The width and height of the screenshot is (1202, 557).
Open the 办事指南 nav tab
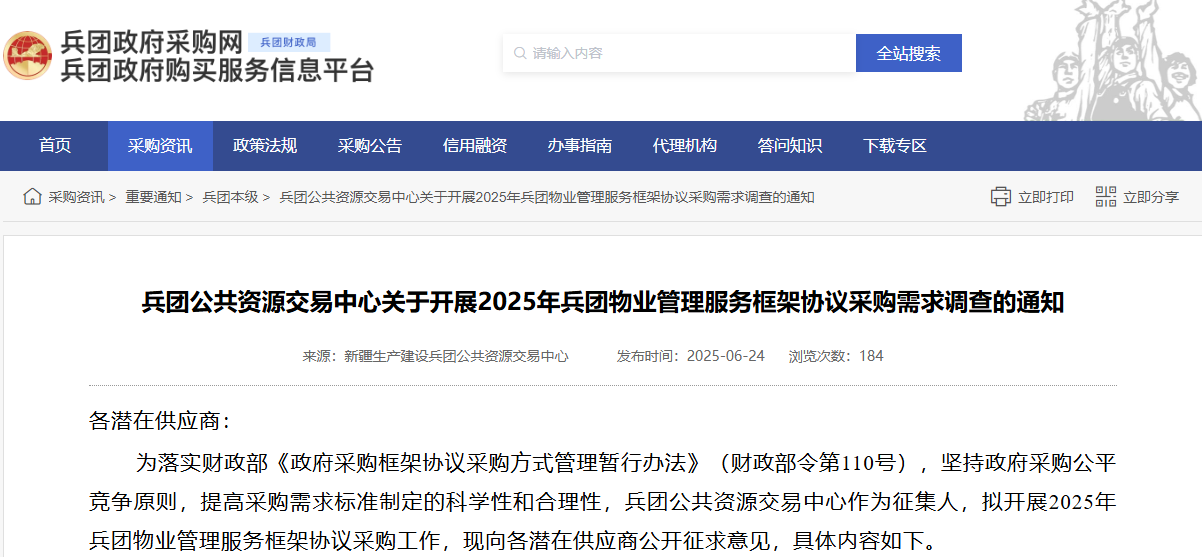[x=580, y=146]
